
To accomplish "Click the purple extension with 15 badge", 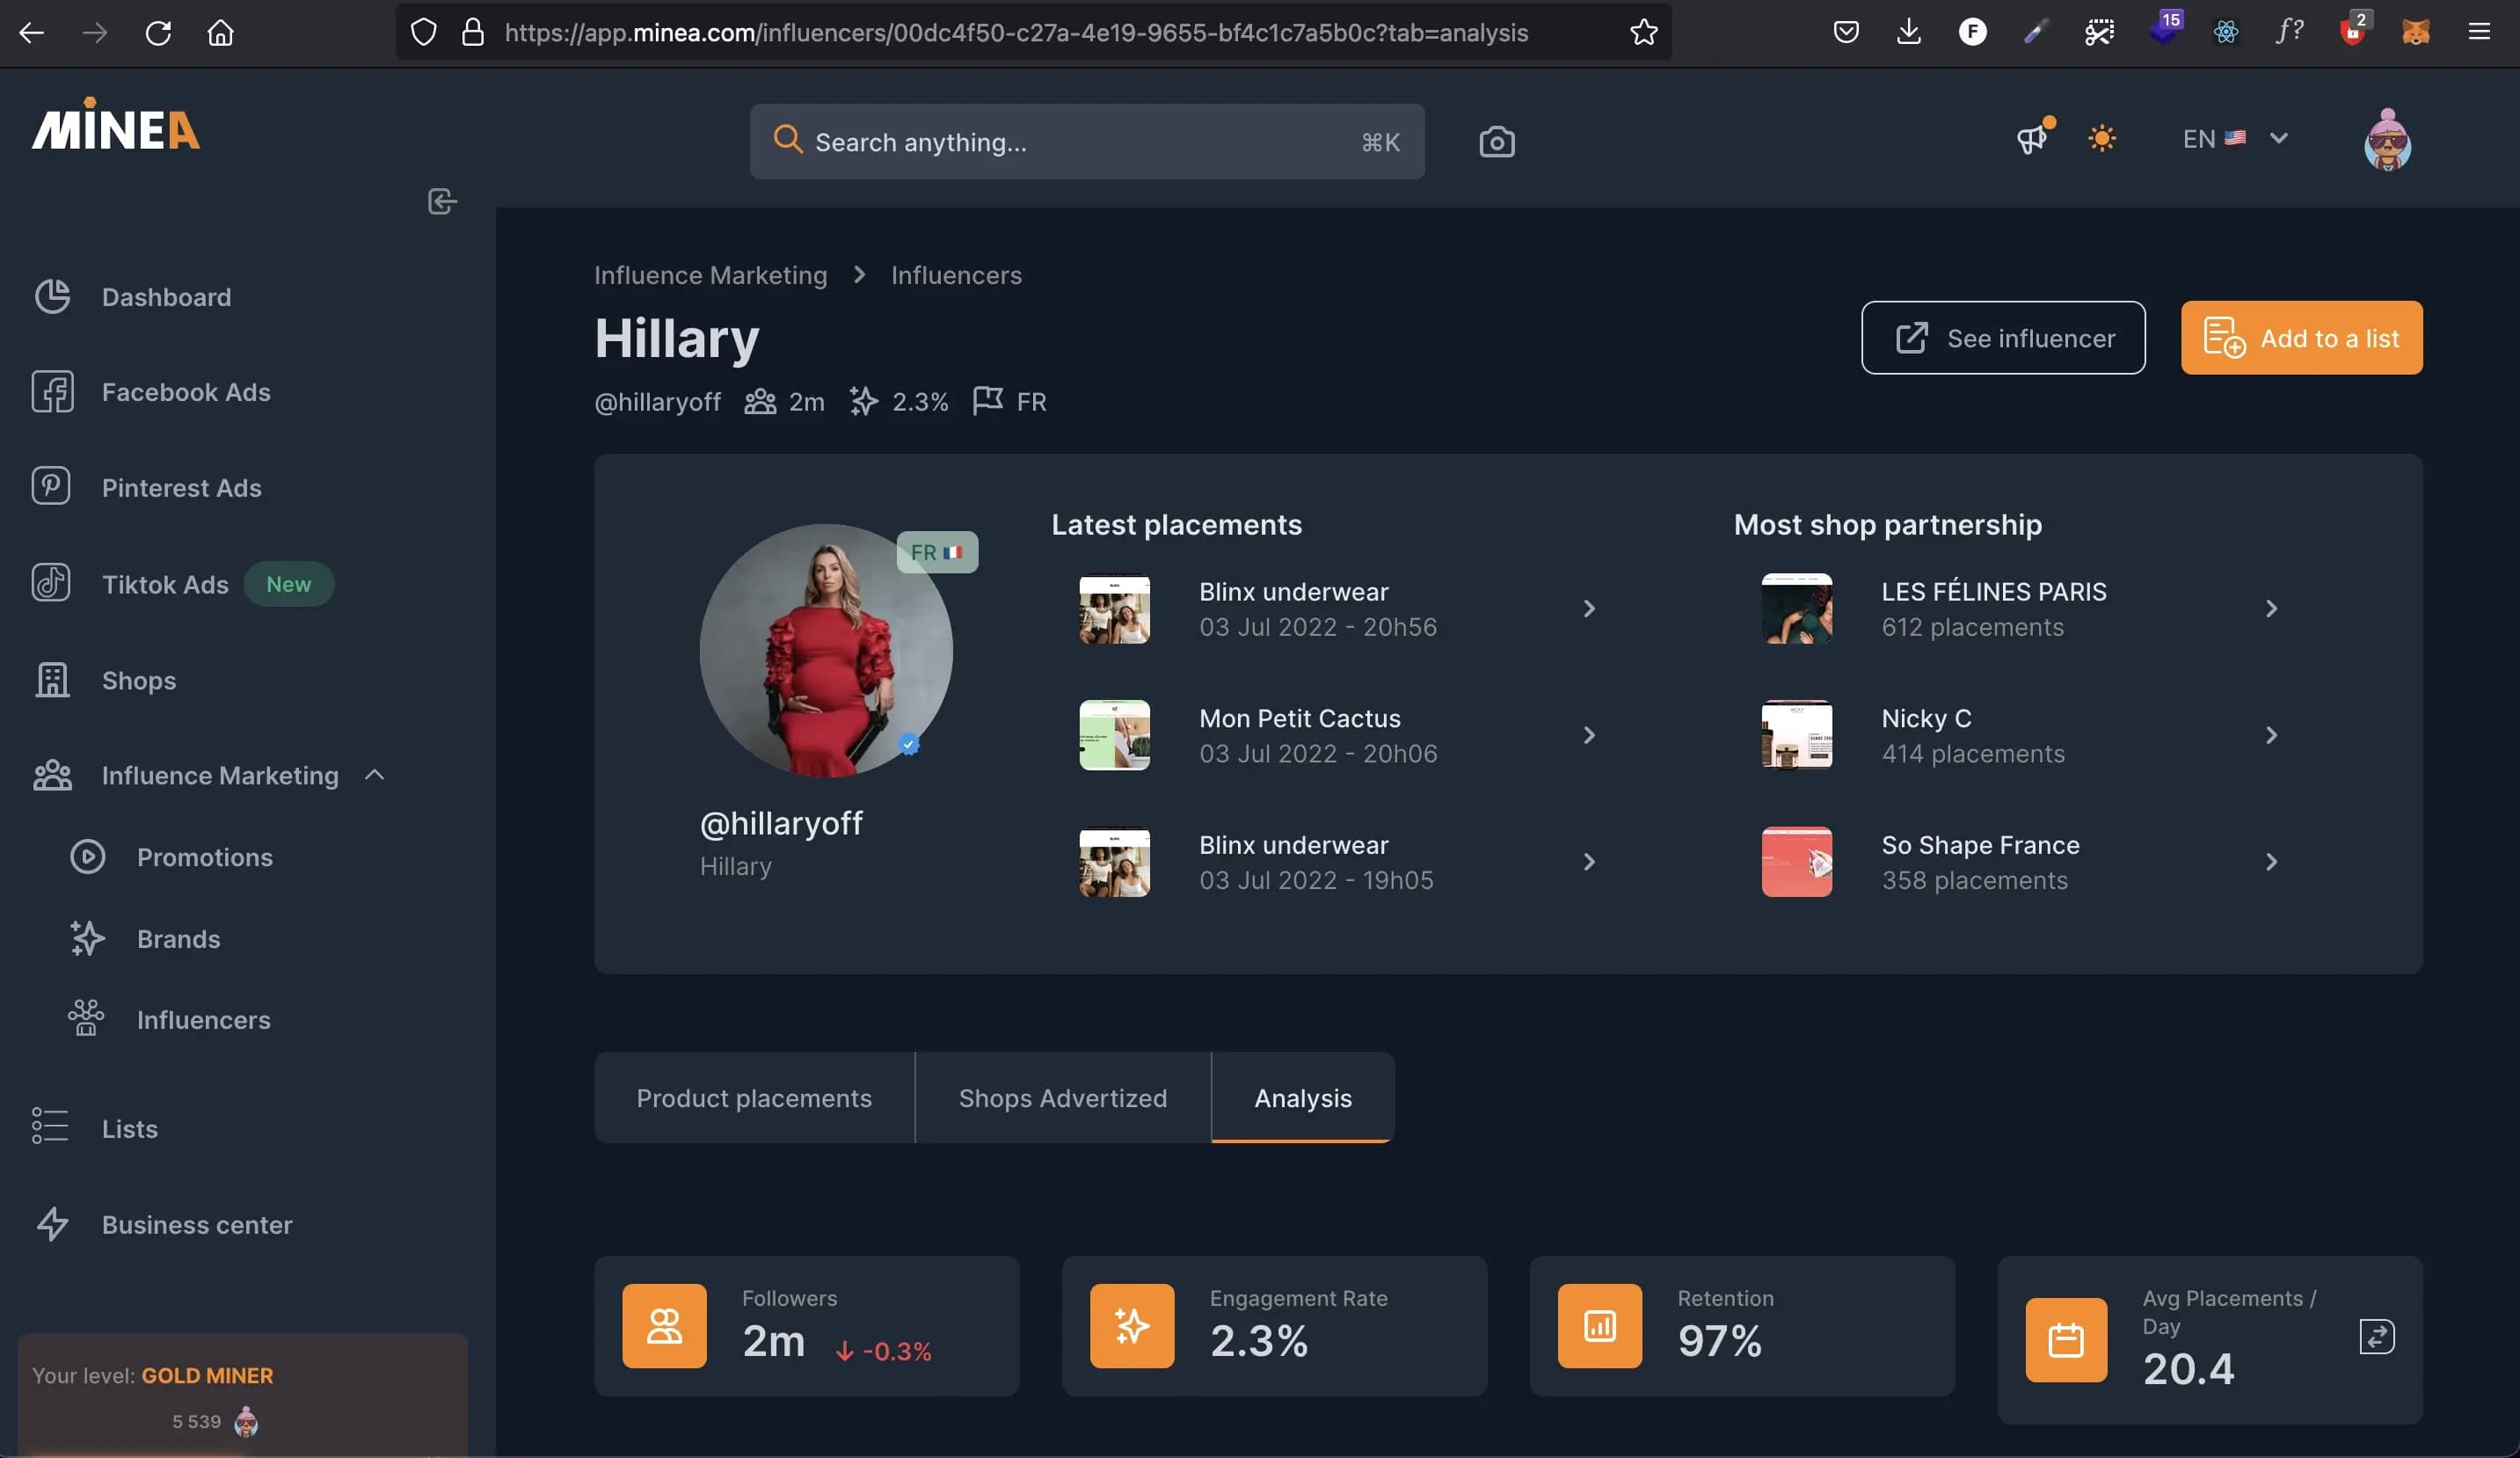I will tap(2164, 28).
